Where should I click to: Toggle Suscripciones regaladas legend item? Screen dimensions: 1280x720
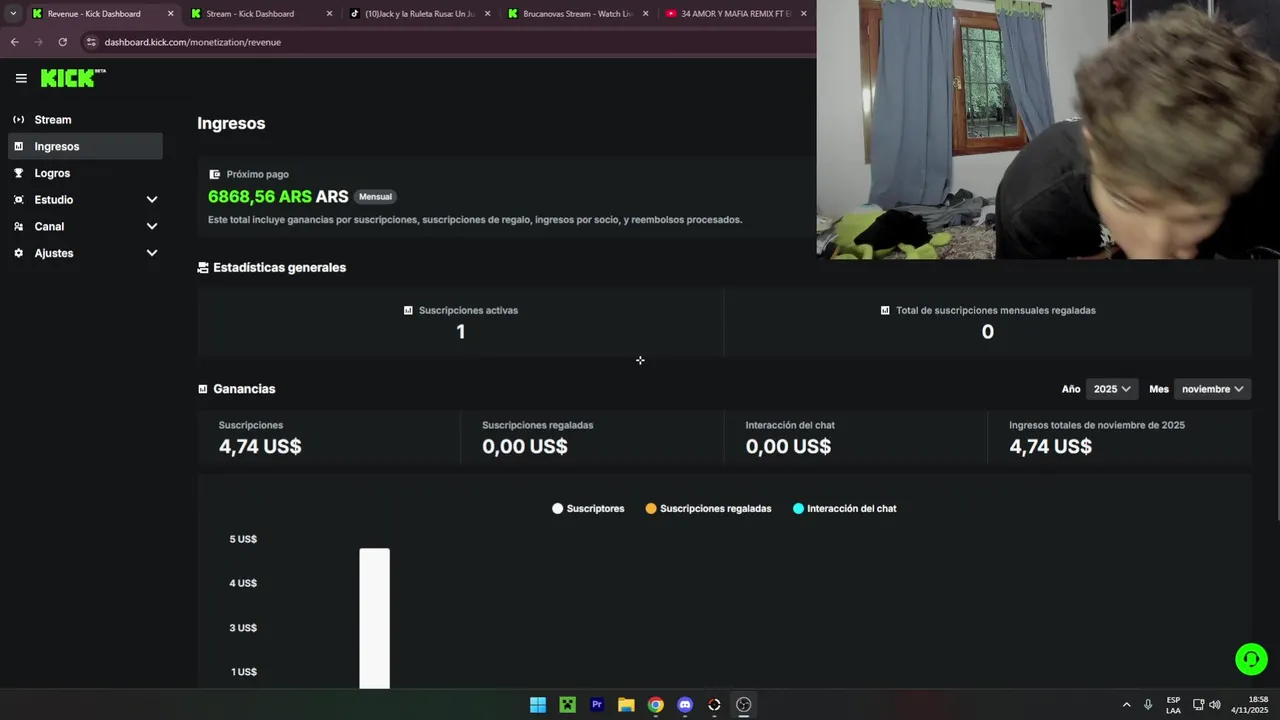708,509
